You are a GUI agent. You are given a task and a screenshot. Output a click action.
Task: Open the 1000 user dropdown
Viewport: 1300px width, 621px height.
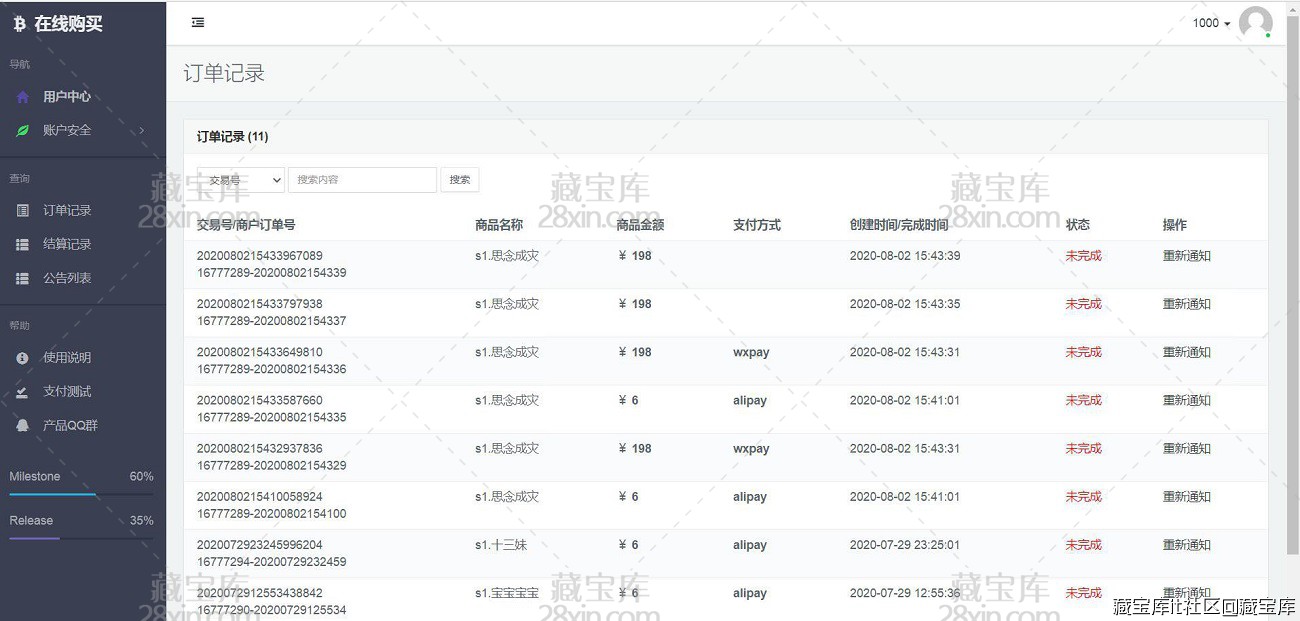[1211, 23]
